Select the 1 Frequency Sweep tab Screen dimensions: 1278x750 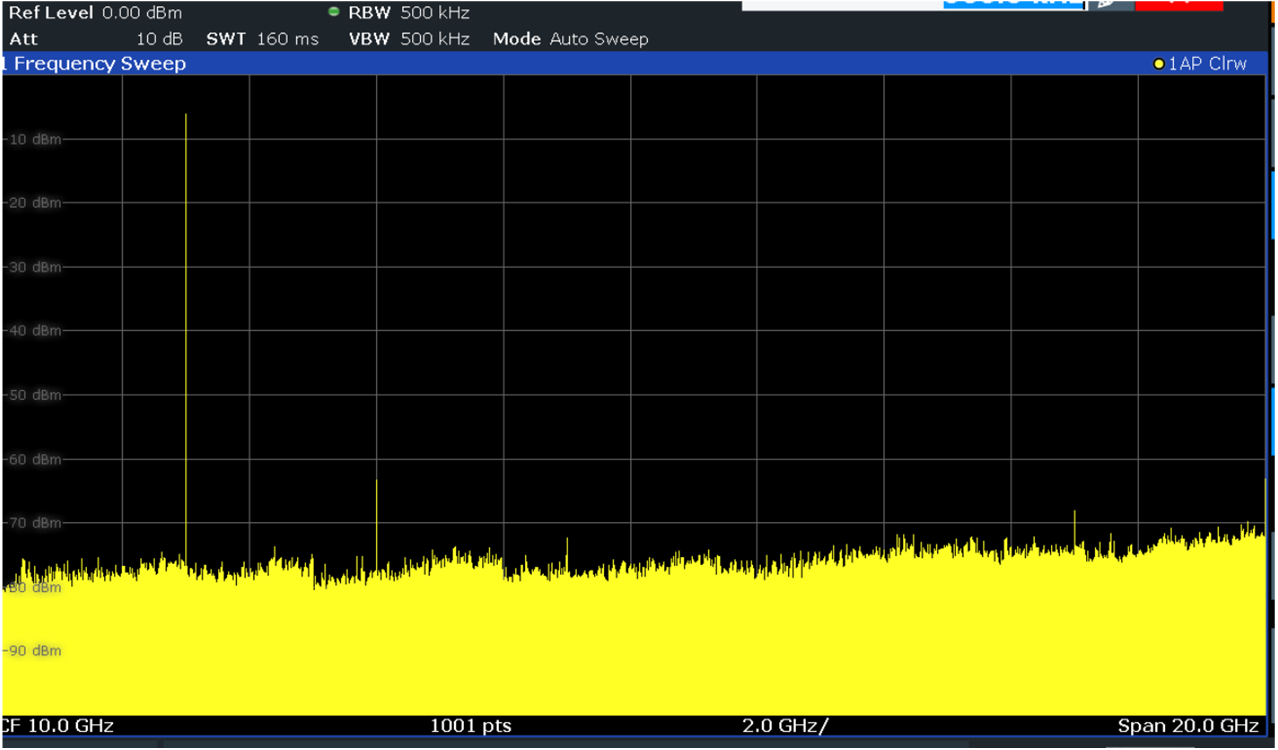click(95, 63)
